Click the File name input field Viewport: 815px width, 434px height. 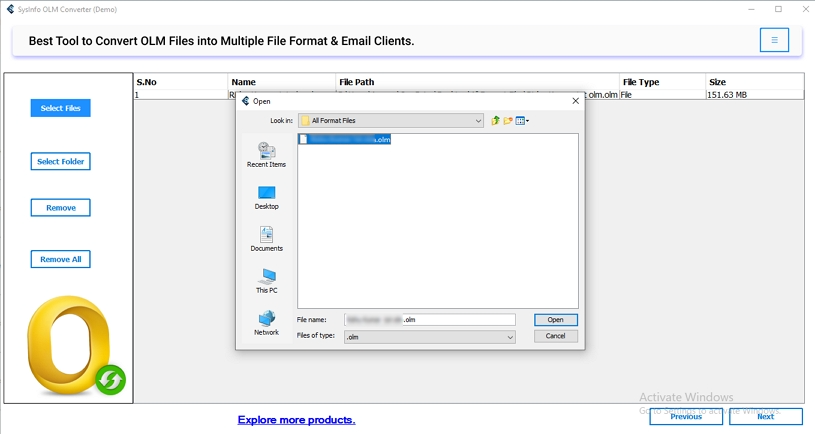430,320
